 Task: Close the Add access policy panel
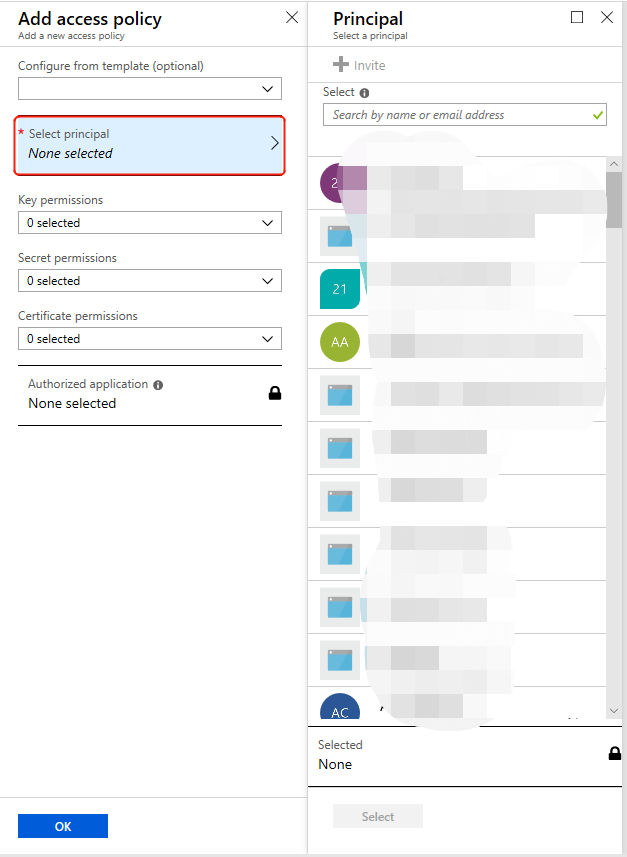coord(291,17)
